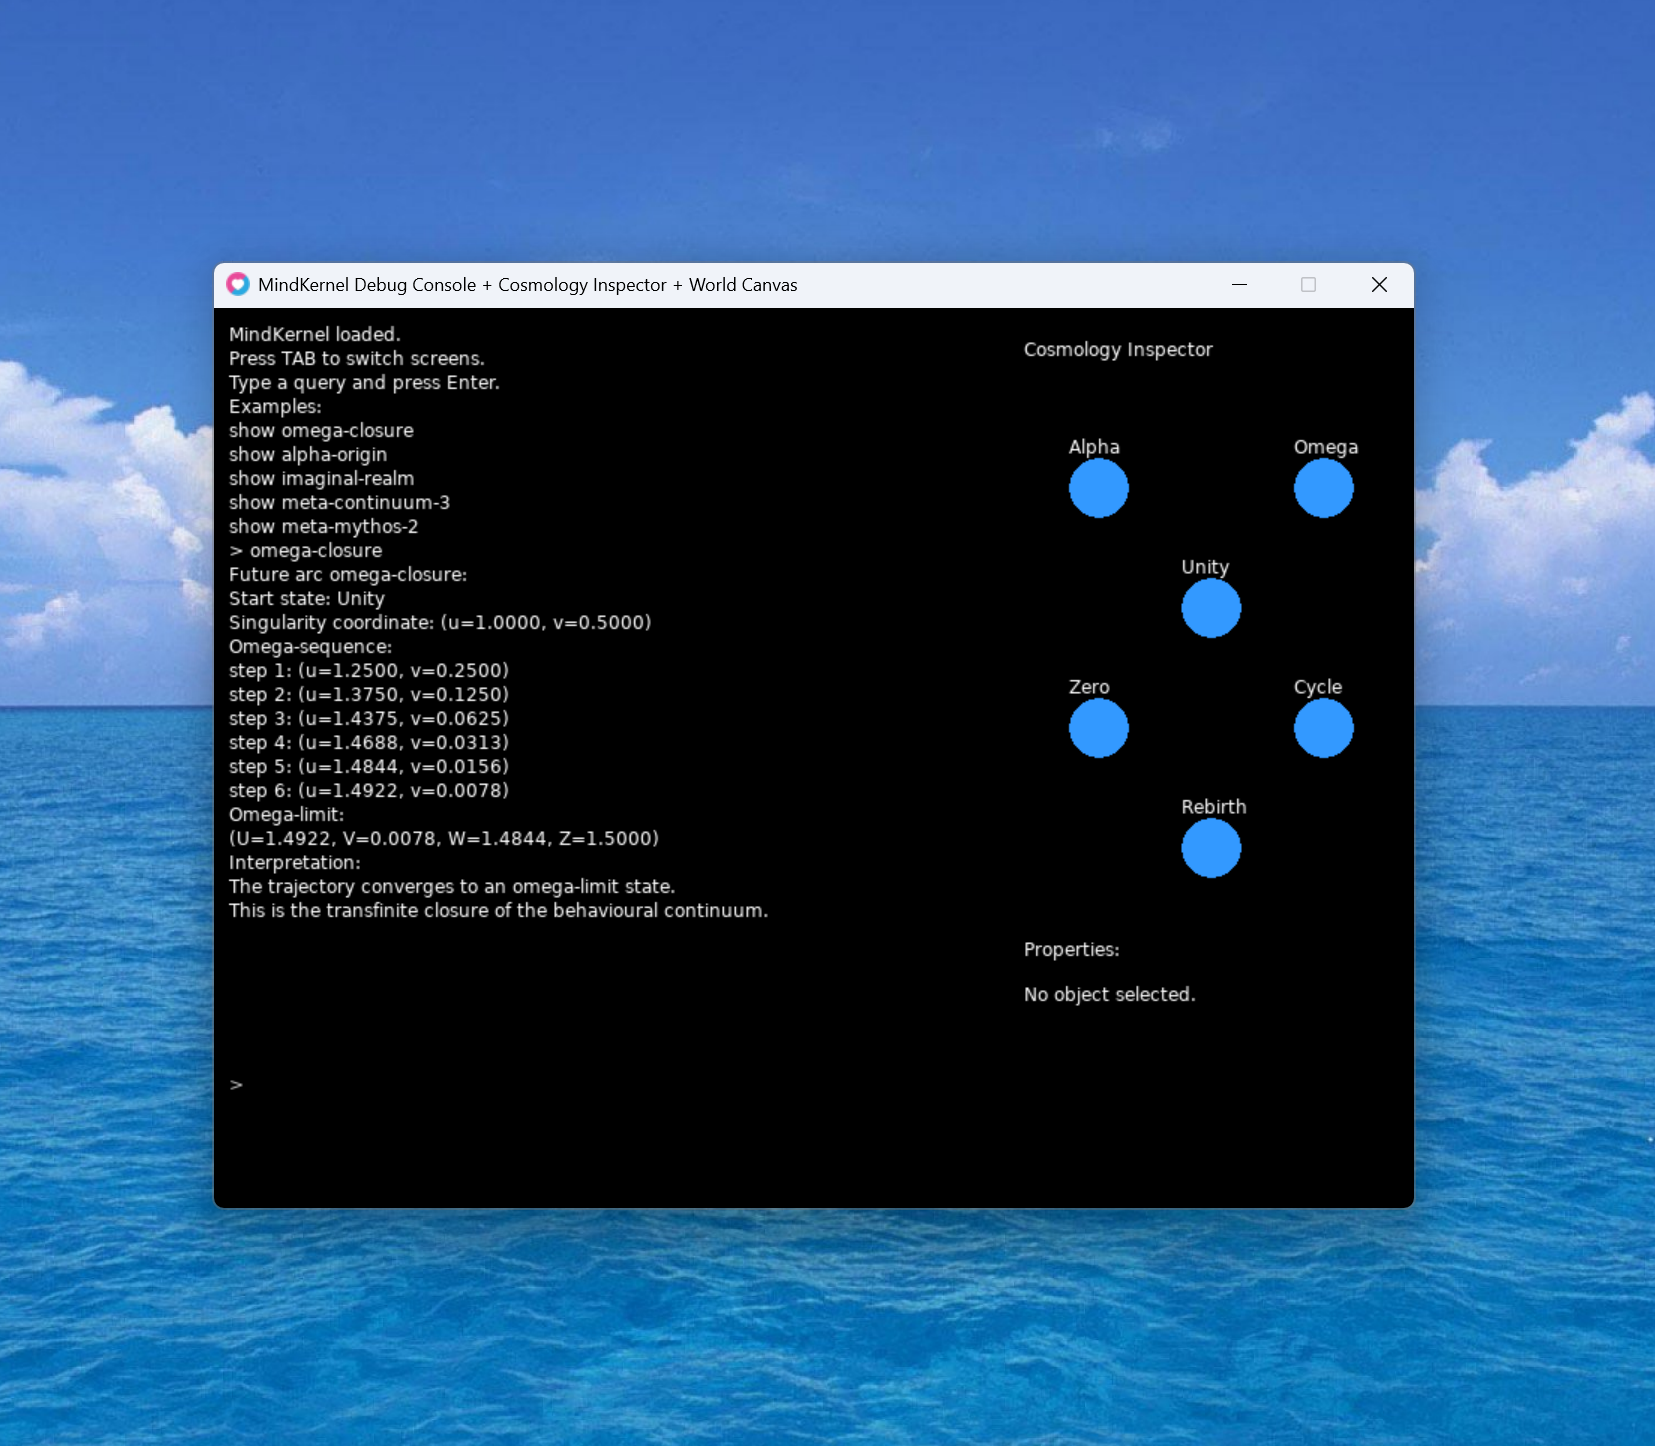Click the 'show omega-closure' example line
The image size is (1655, 1446).
pos(321,431)
